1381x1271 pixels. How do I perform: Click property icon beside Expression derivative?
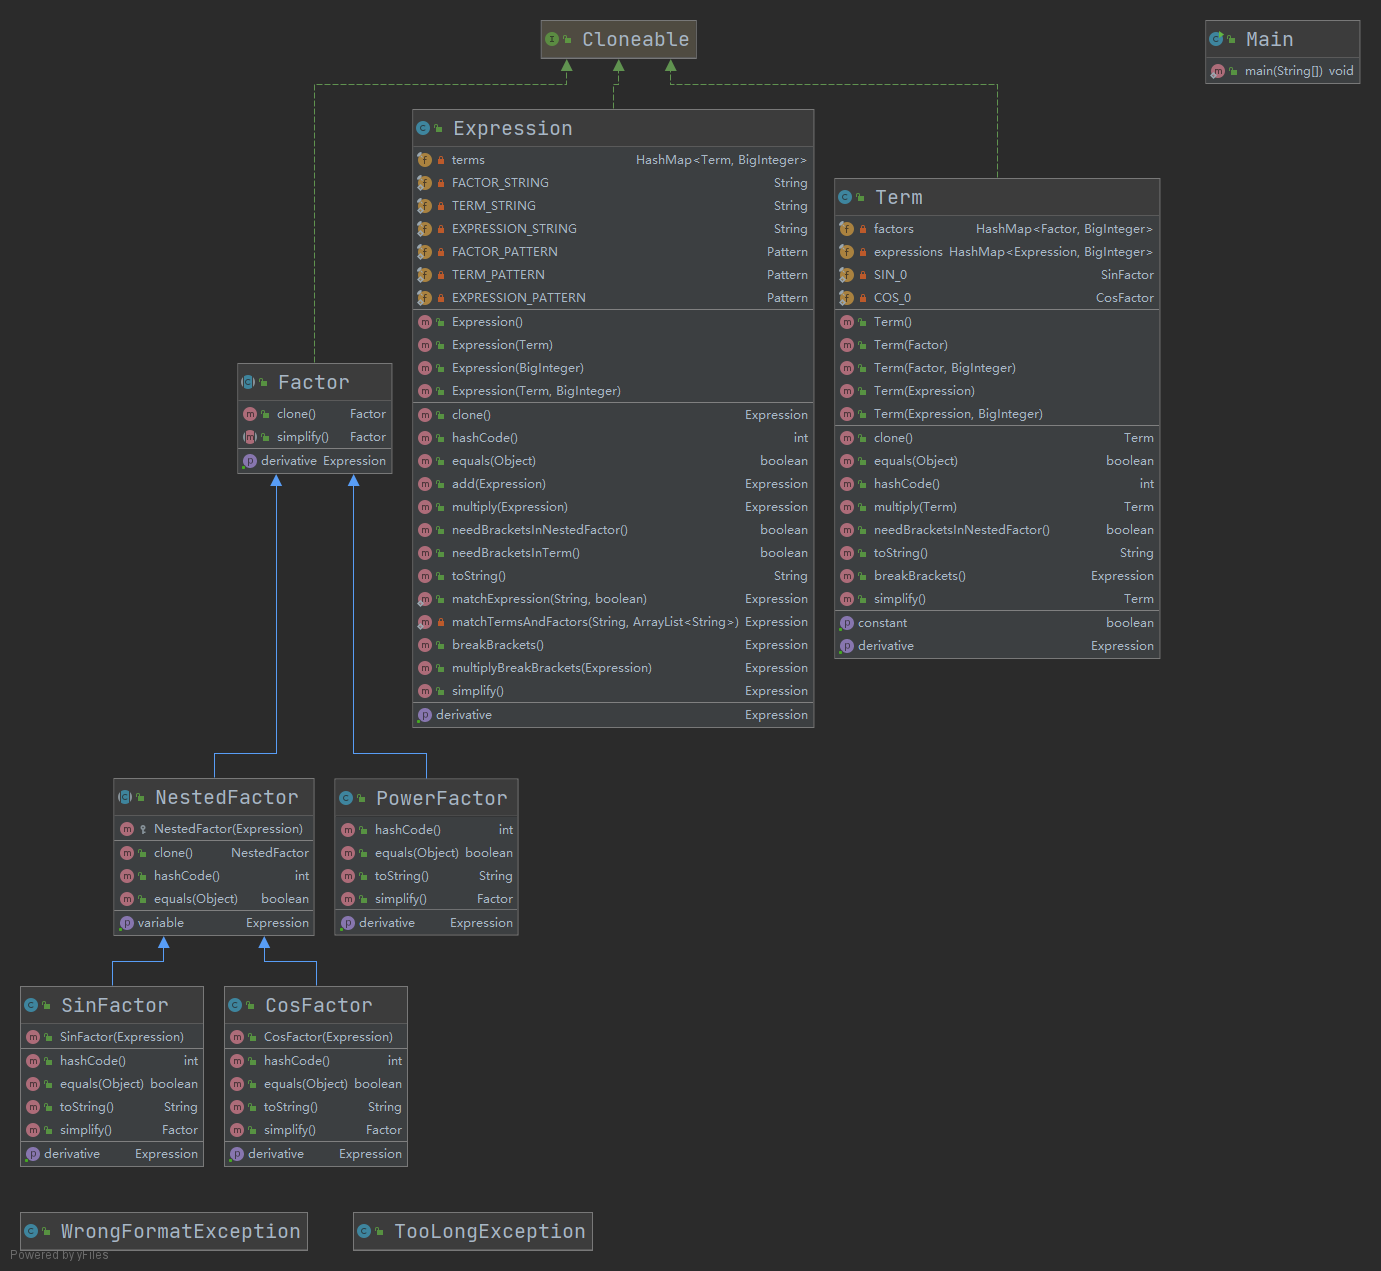pyautogui.click(x=424, y=715)
